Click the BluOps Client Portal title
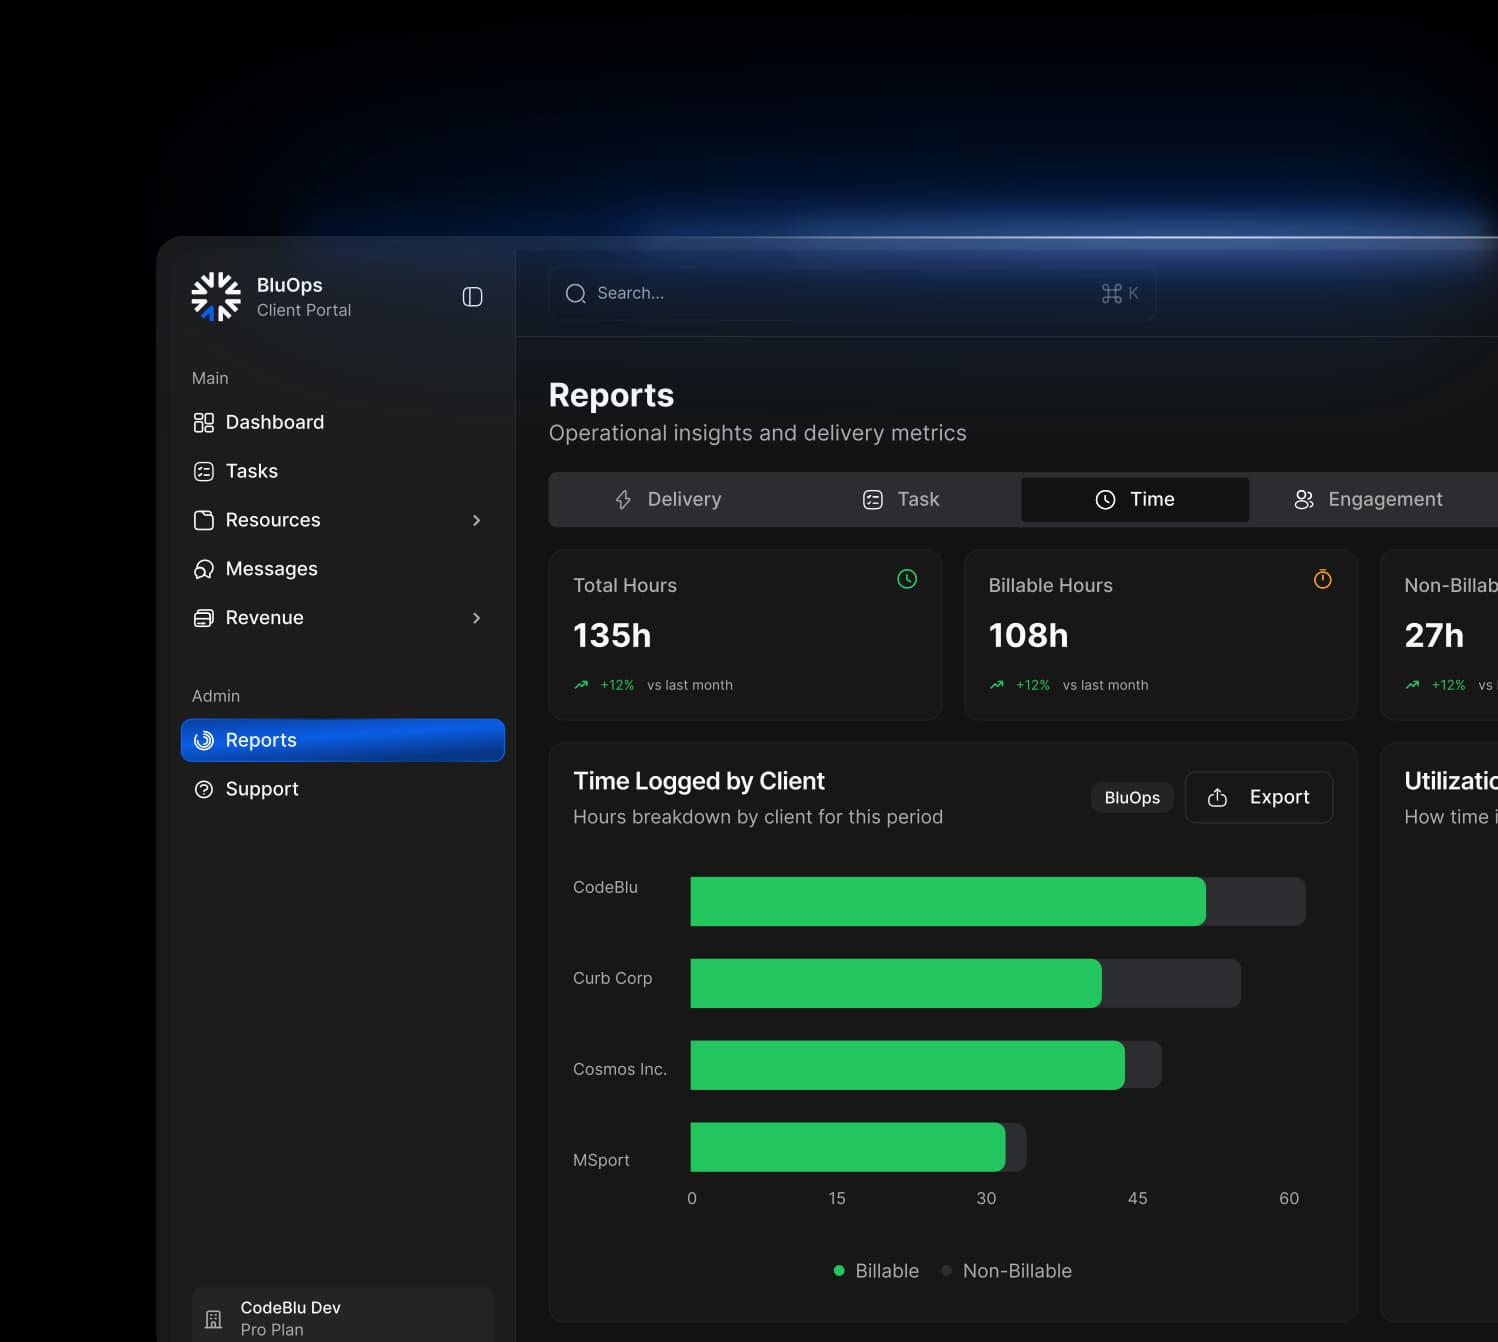The height and width of the screenshot is (1342, 1498). (x=304, y=297)
